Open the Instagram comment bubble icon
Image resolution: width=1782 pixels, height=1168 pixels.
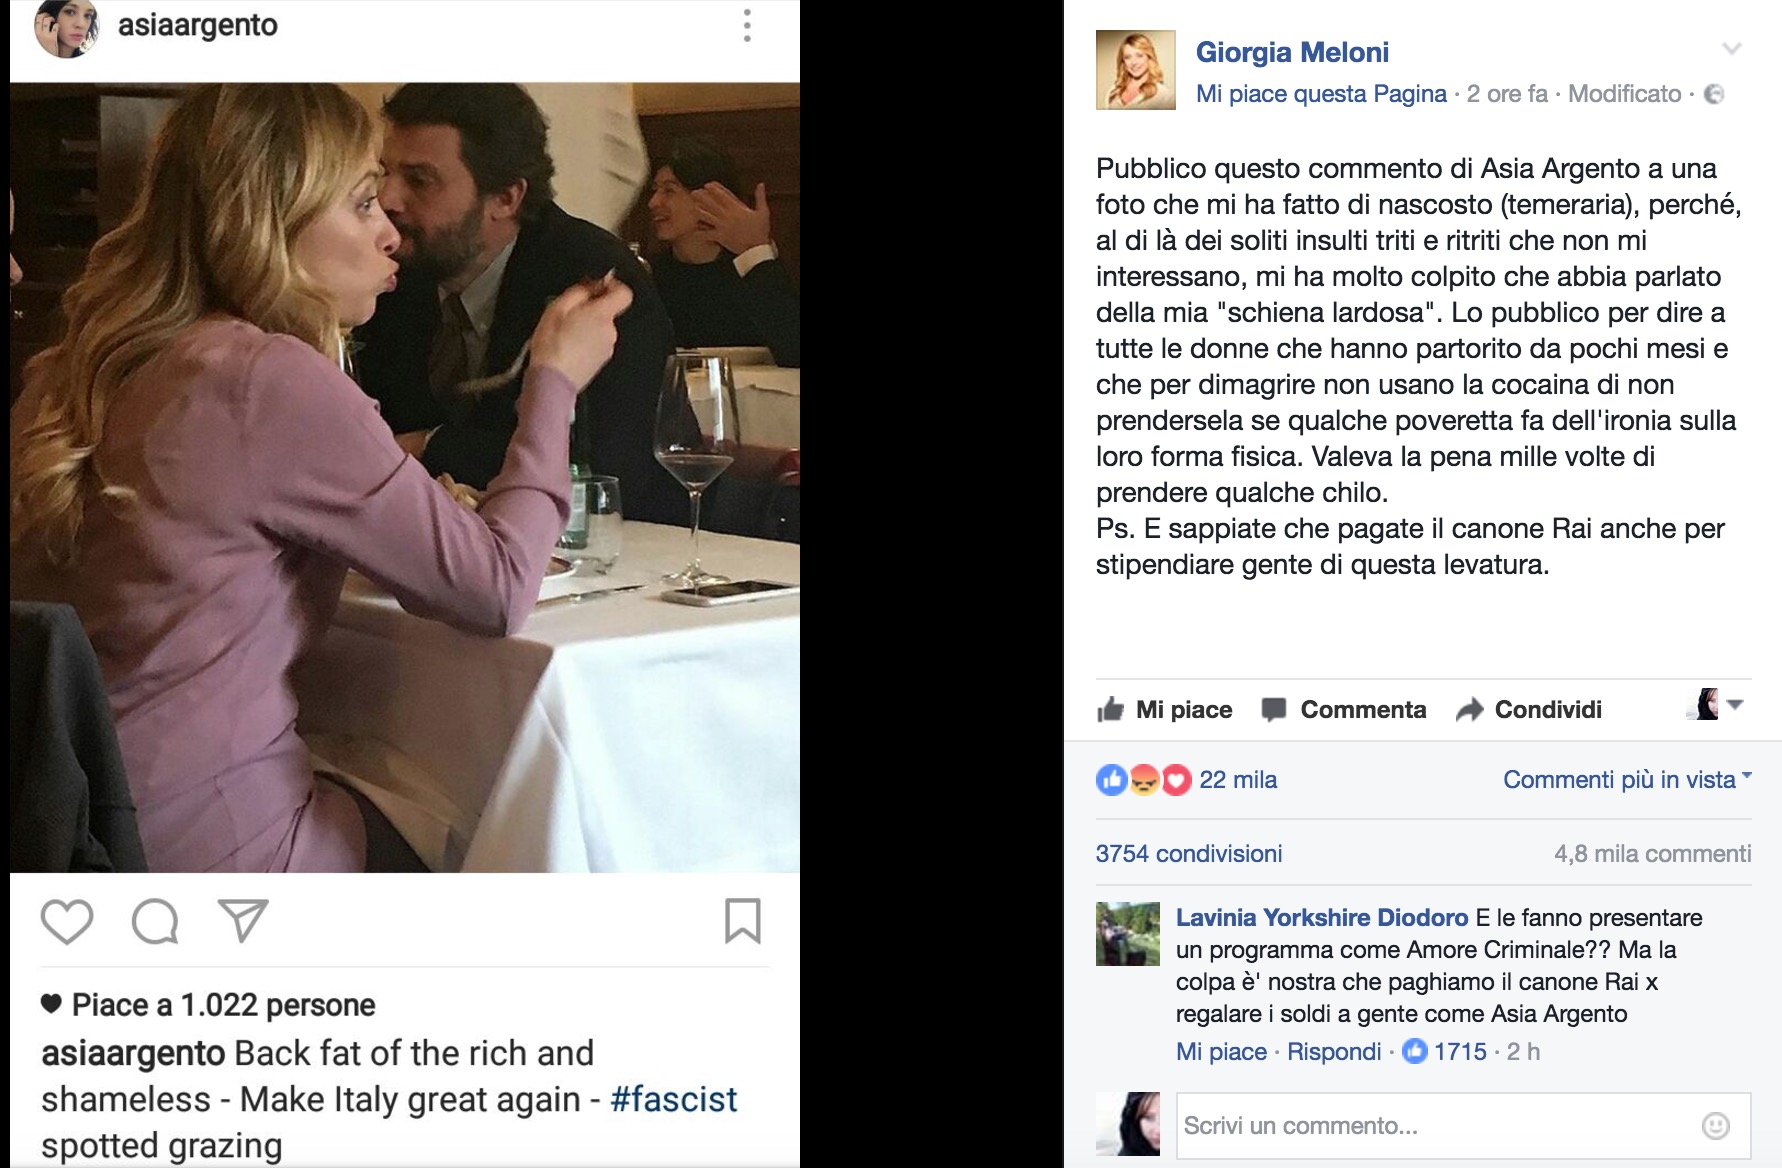coord(155,921)
